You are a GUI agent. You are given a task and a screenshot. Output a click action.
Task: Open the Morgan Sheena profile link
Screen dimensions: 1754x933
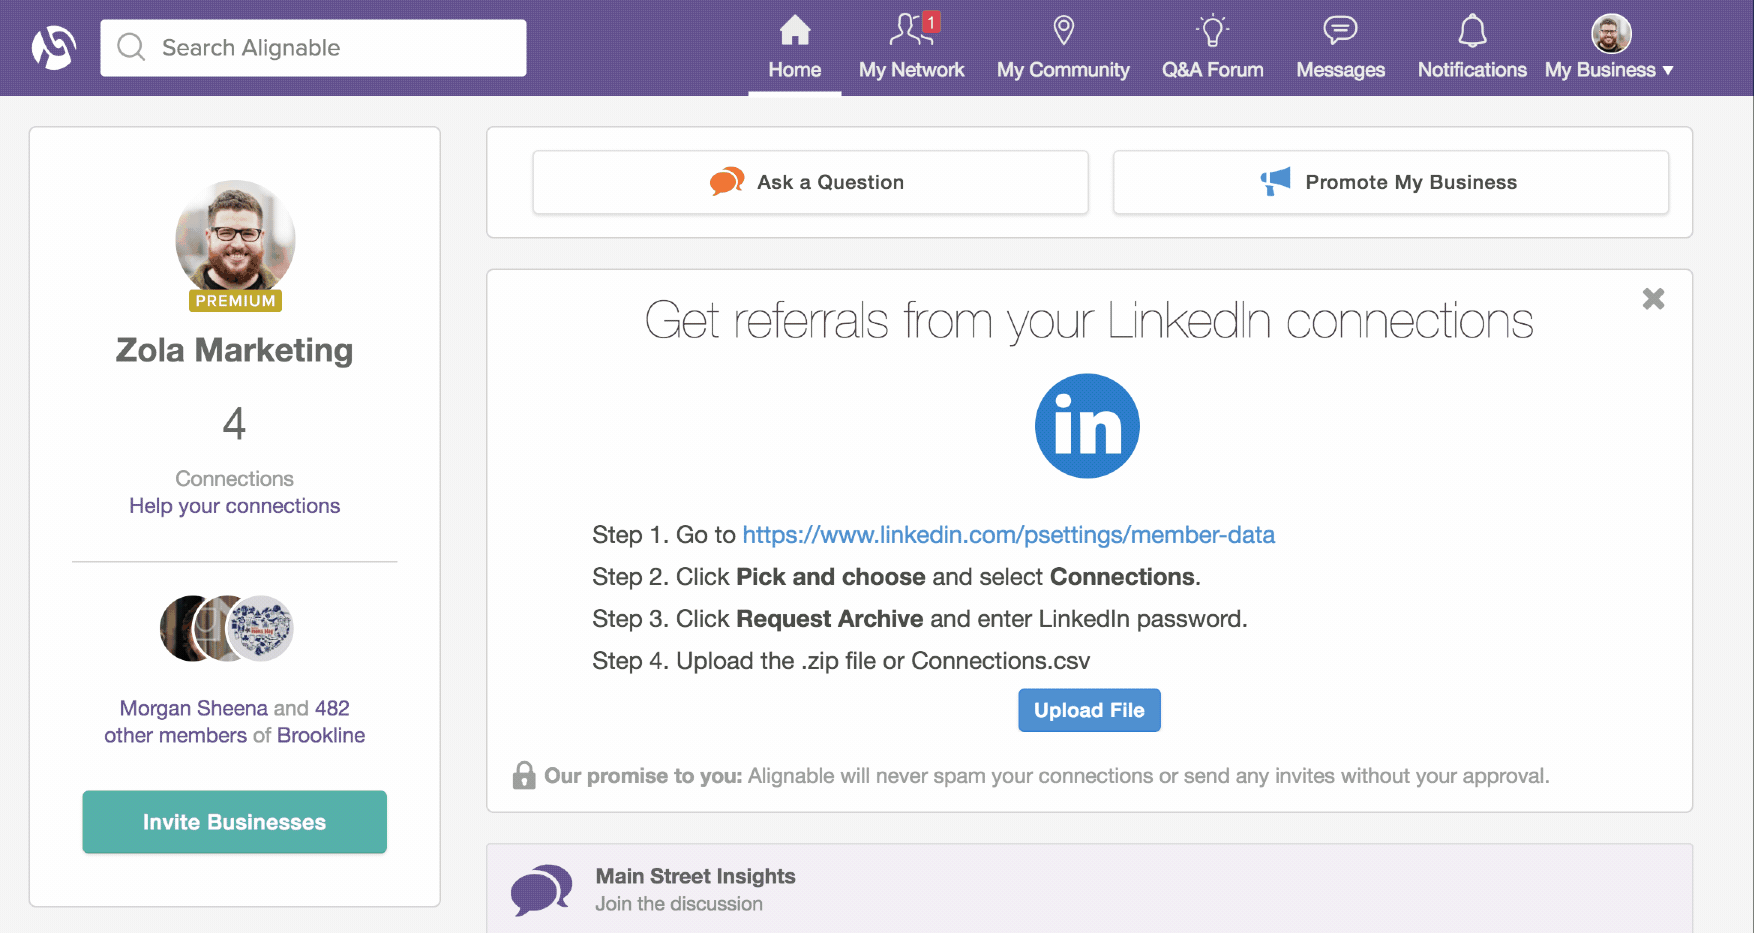194,708
